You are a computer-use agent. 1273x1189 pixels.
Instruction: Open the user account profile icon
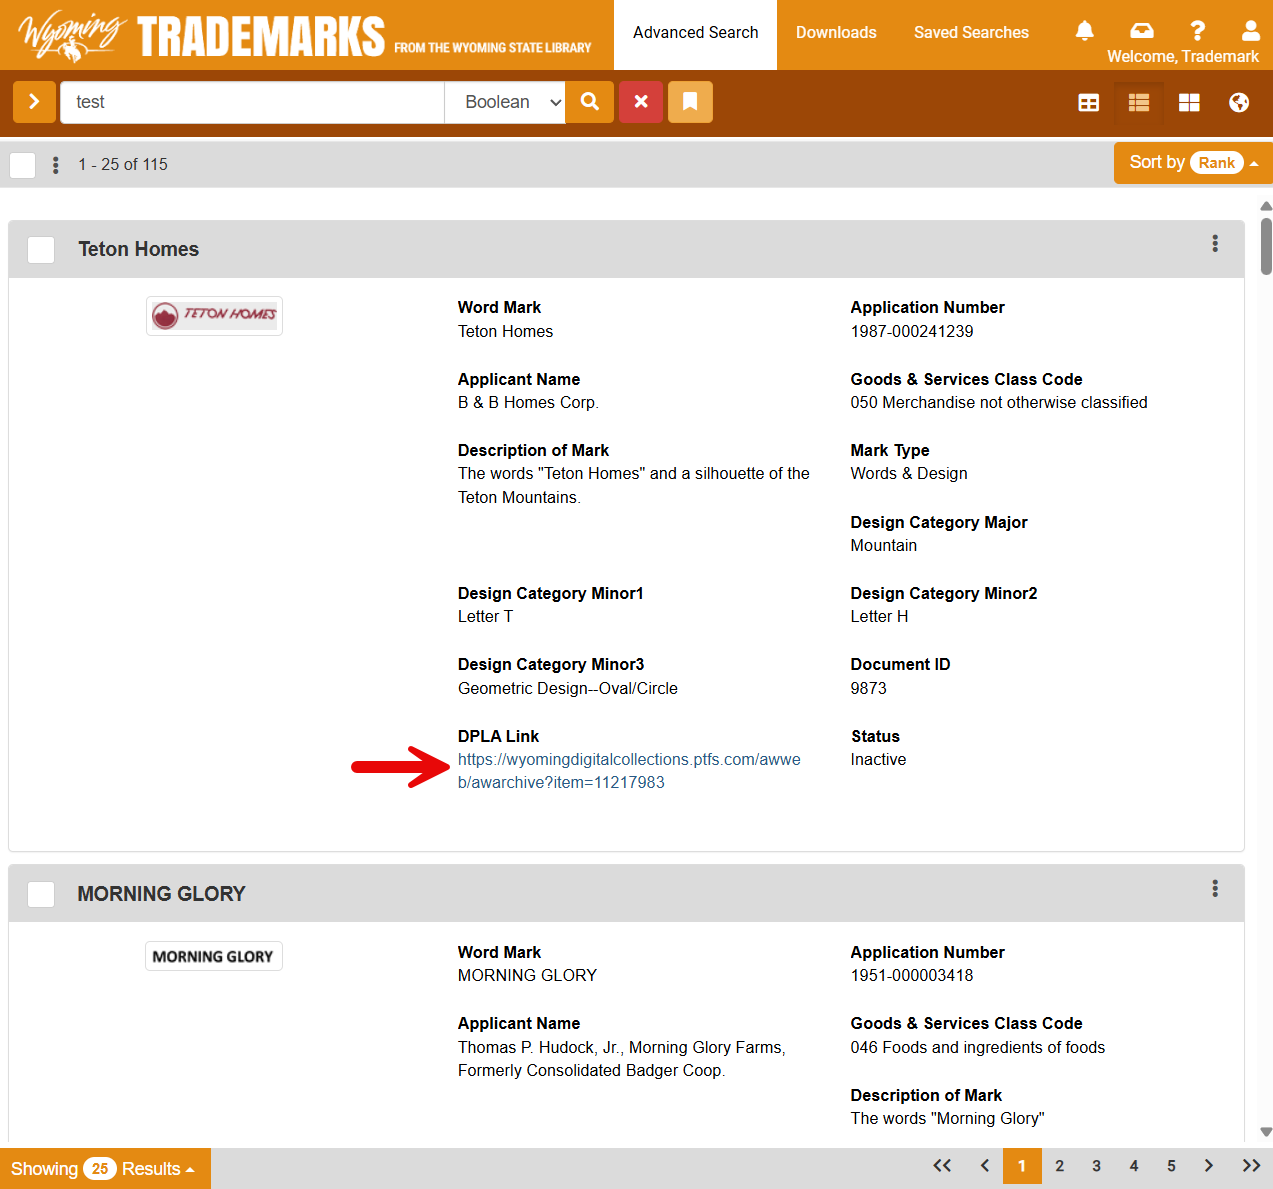1251,31
